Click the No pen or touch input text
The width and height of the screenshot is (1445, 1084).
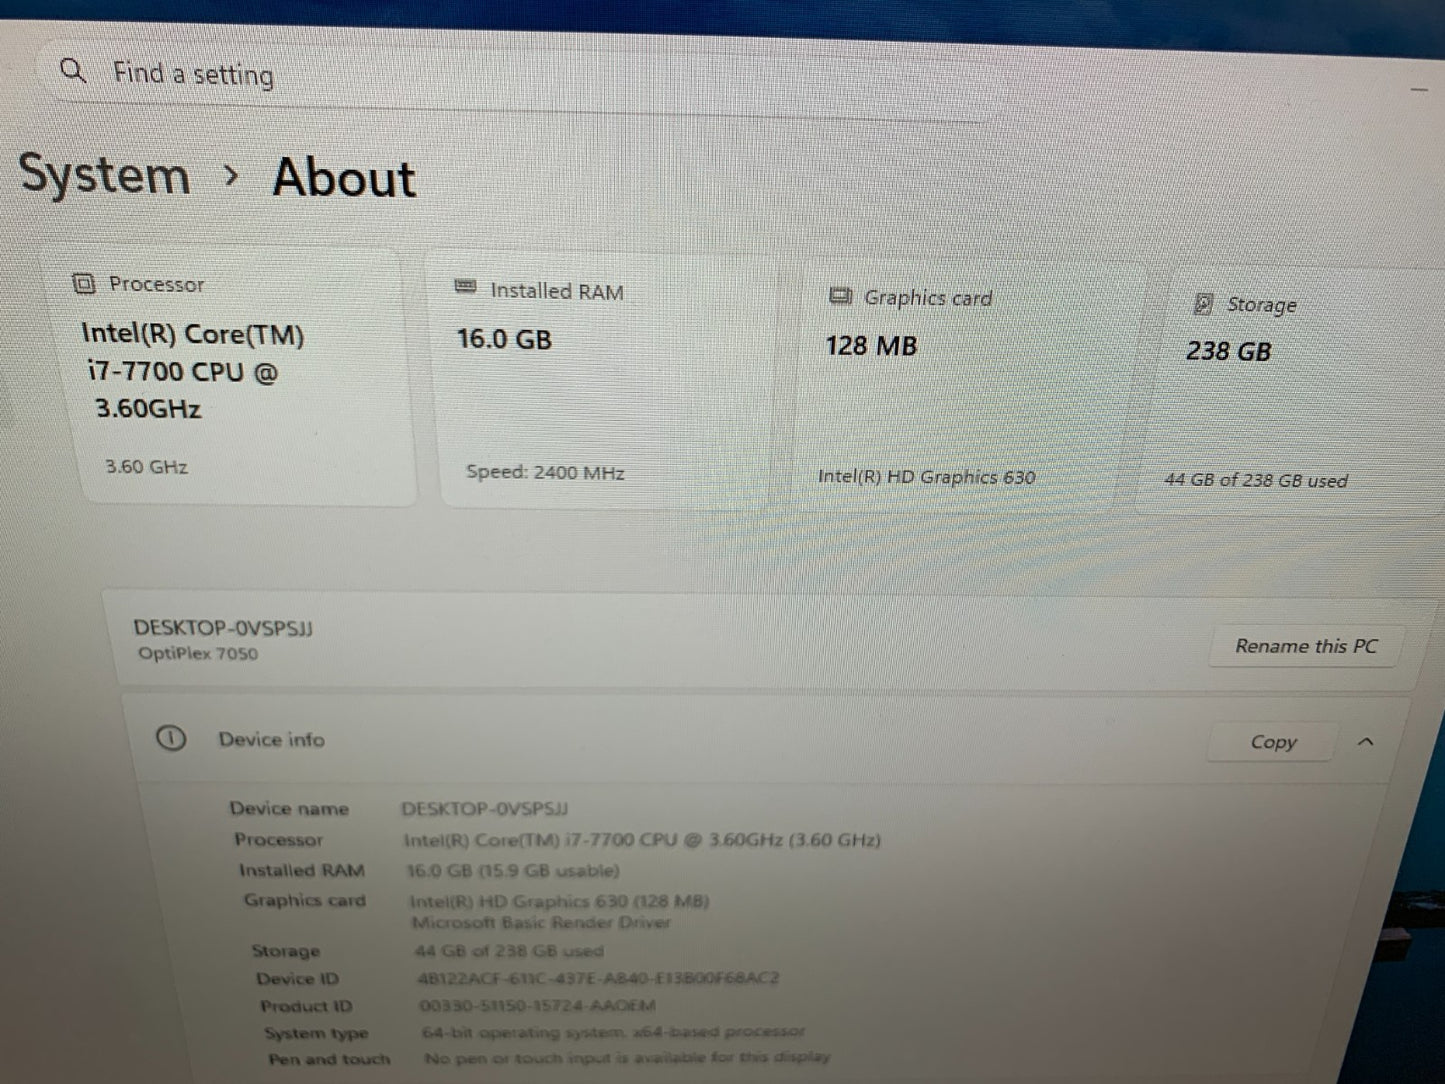627,1057
